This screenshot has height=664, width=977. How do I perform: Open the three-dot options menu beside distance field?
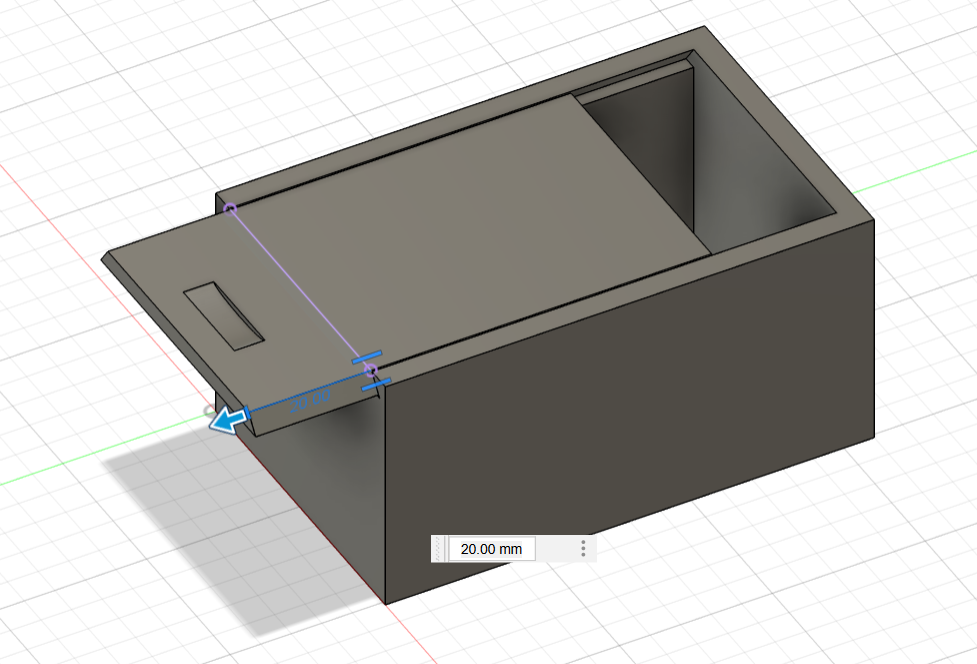[x=583, y=549]
